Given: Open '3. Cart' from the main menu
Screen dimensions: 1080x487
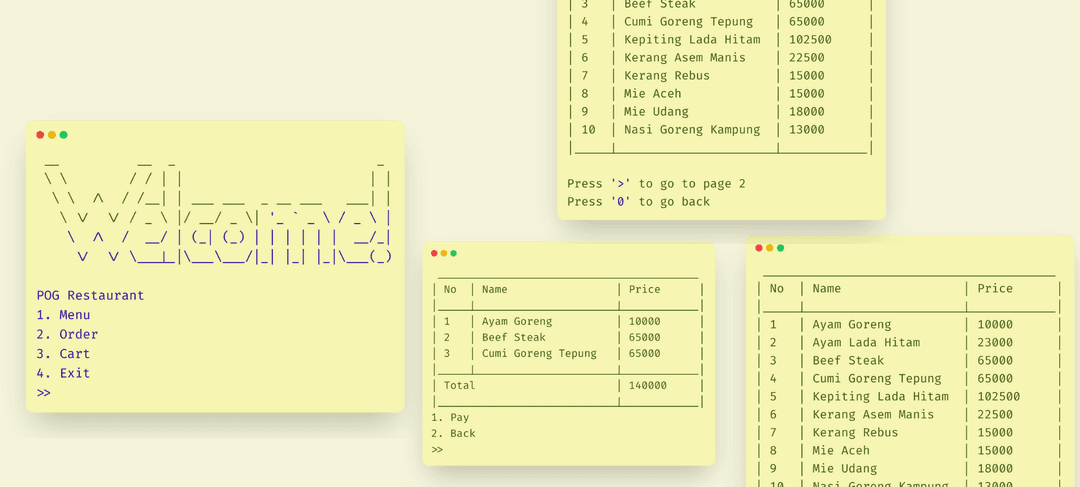Looking at the screenshot, I should pos(63,354).
